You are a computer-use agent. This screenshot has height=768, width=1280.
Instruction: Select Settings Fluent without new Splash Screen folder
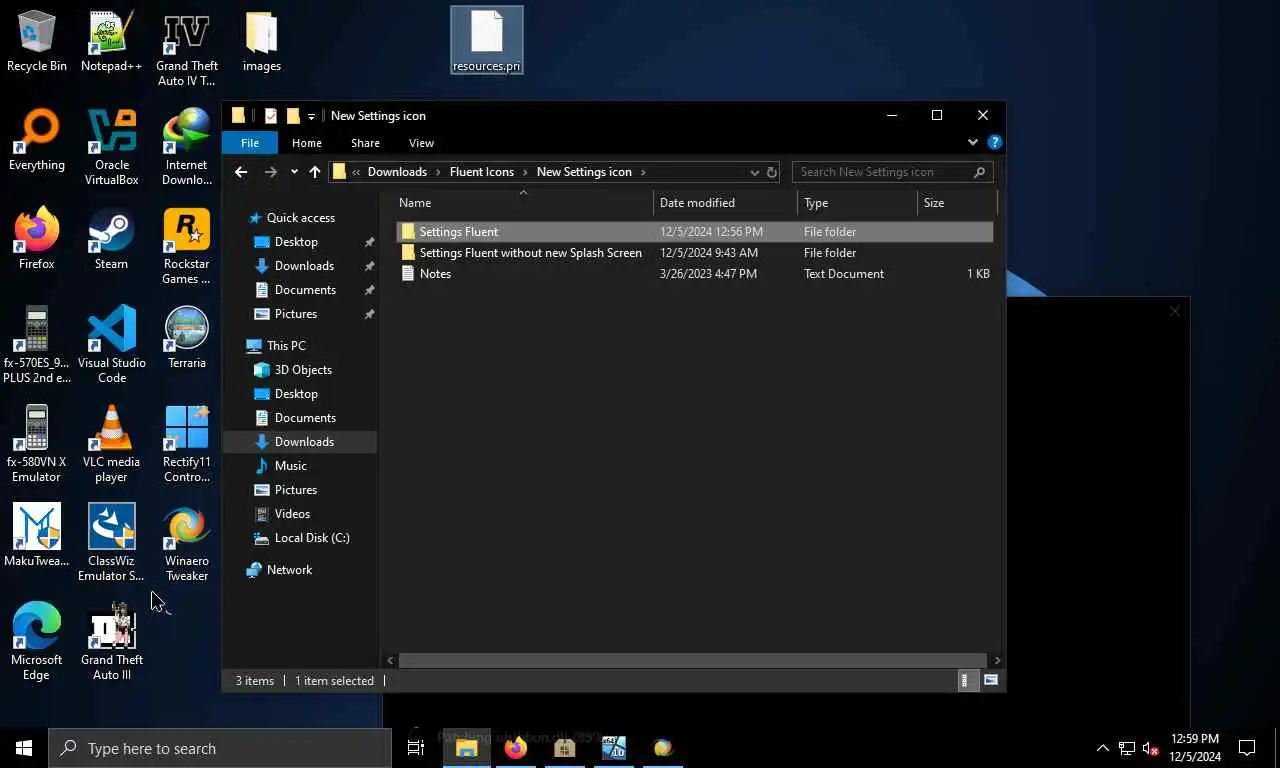point(694,253)
